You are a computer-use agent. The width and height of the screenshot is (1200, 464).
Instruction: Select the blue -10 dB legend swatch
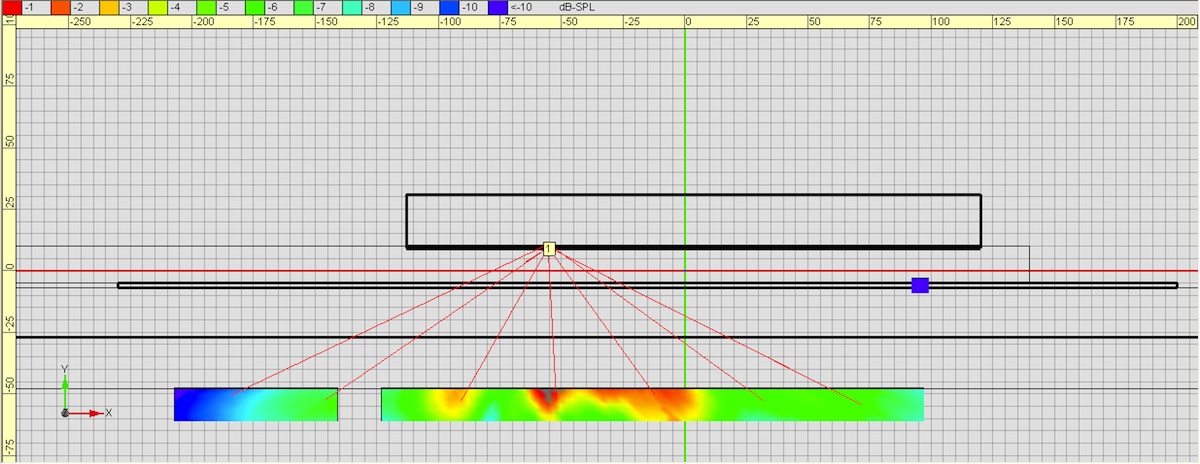[x=450, y=6]
